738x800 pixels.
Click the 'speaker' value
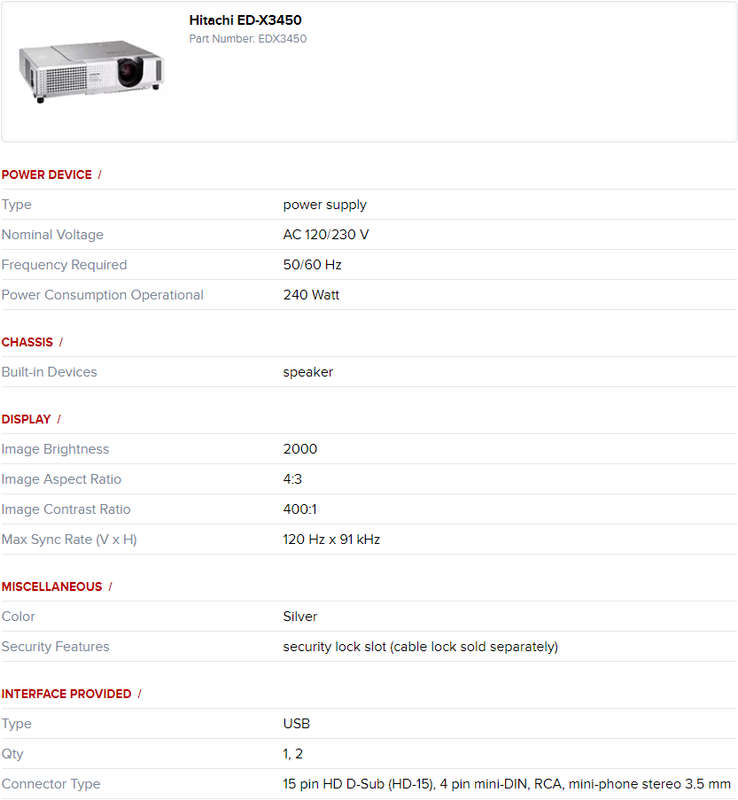coord(308,372)
